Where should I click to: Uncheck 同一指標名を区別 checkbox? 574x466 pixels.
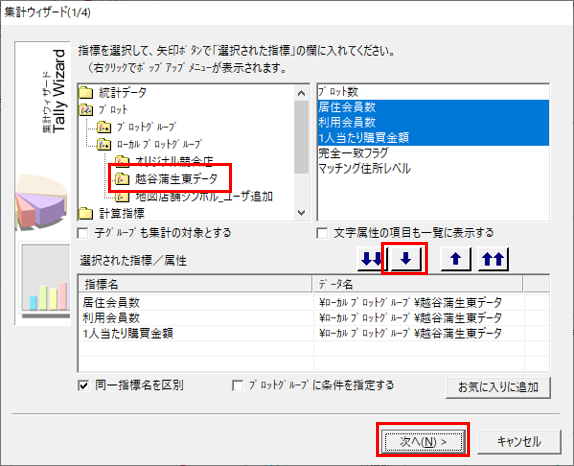83,385
